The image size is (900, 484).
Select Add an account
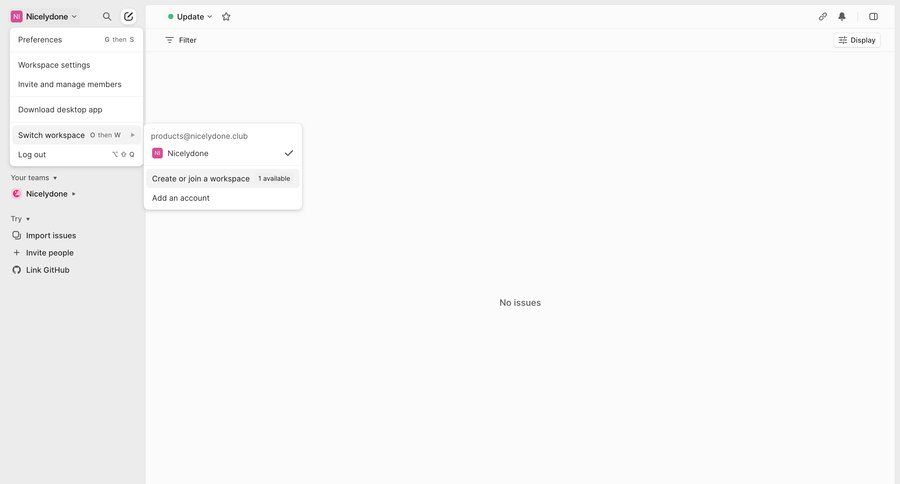223,198
